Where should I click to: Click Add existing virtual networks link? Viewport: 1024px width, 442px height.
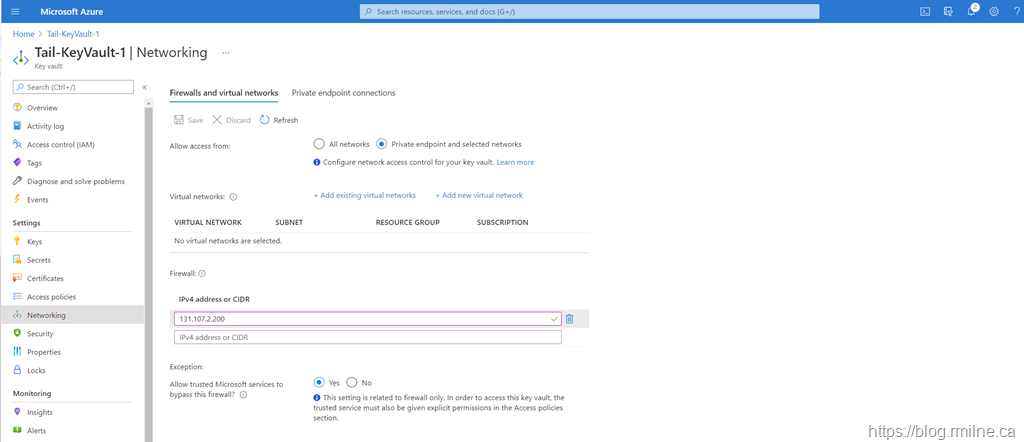[x=364, y=195]
